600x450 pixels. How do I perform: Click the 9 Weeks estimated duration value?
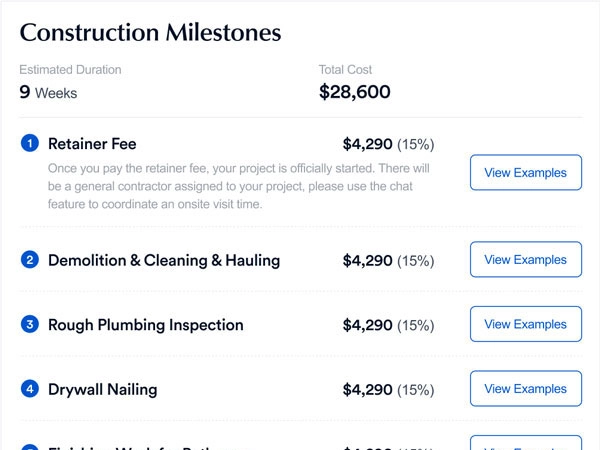tap(48, 92)
